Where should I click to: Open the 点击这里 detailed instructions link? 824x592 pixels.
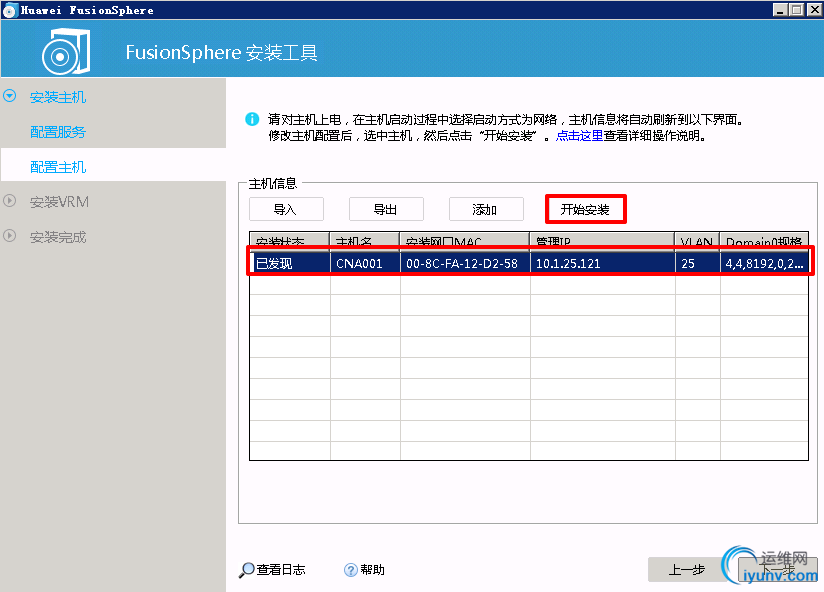click(579, 136)
